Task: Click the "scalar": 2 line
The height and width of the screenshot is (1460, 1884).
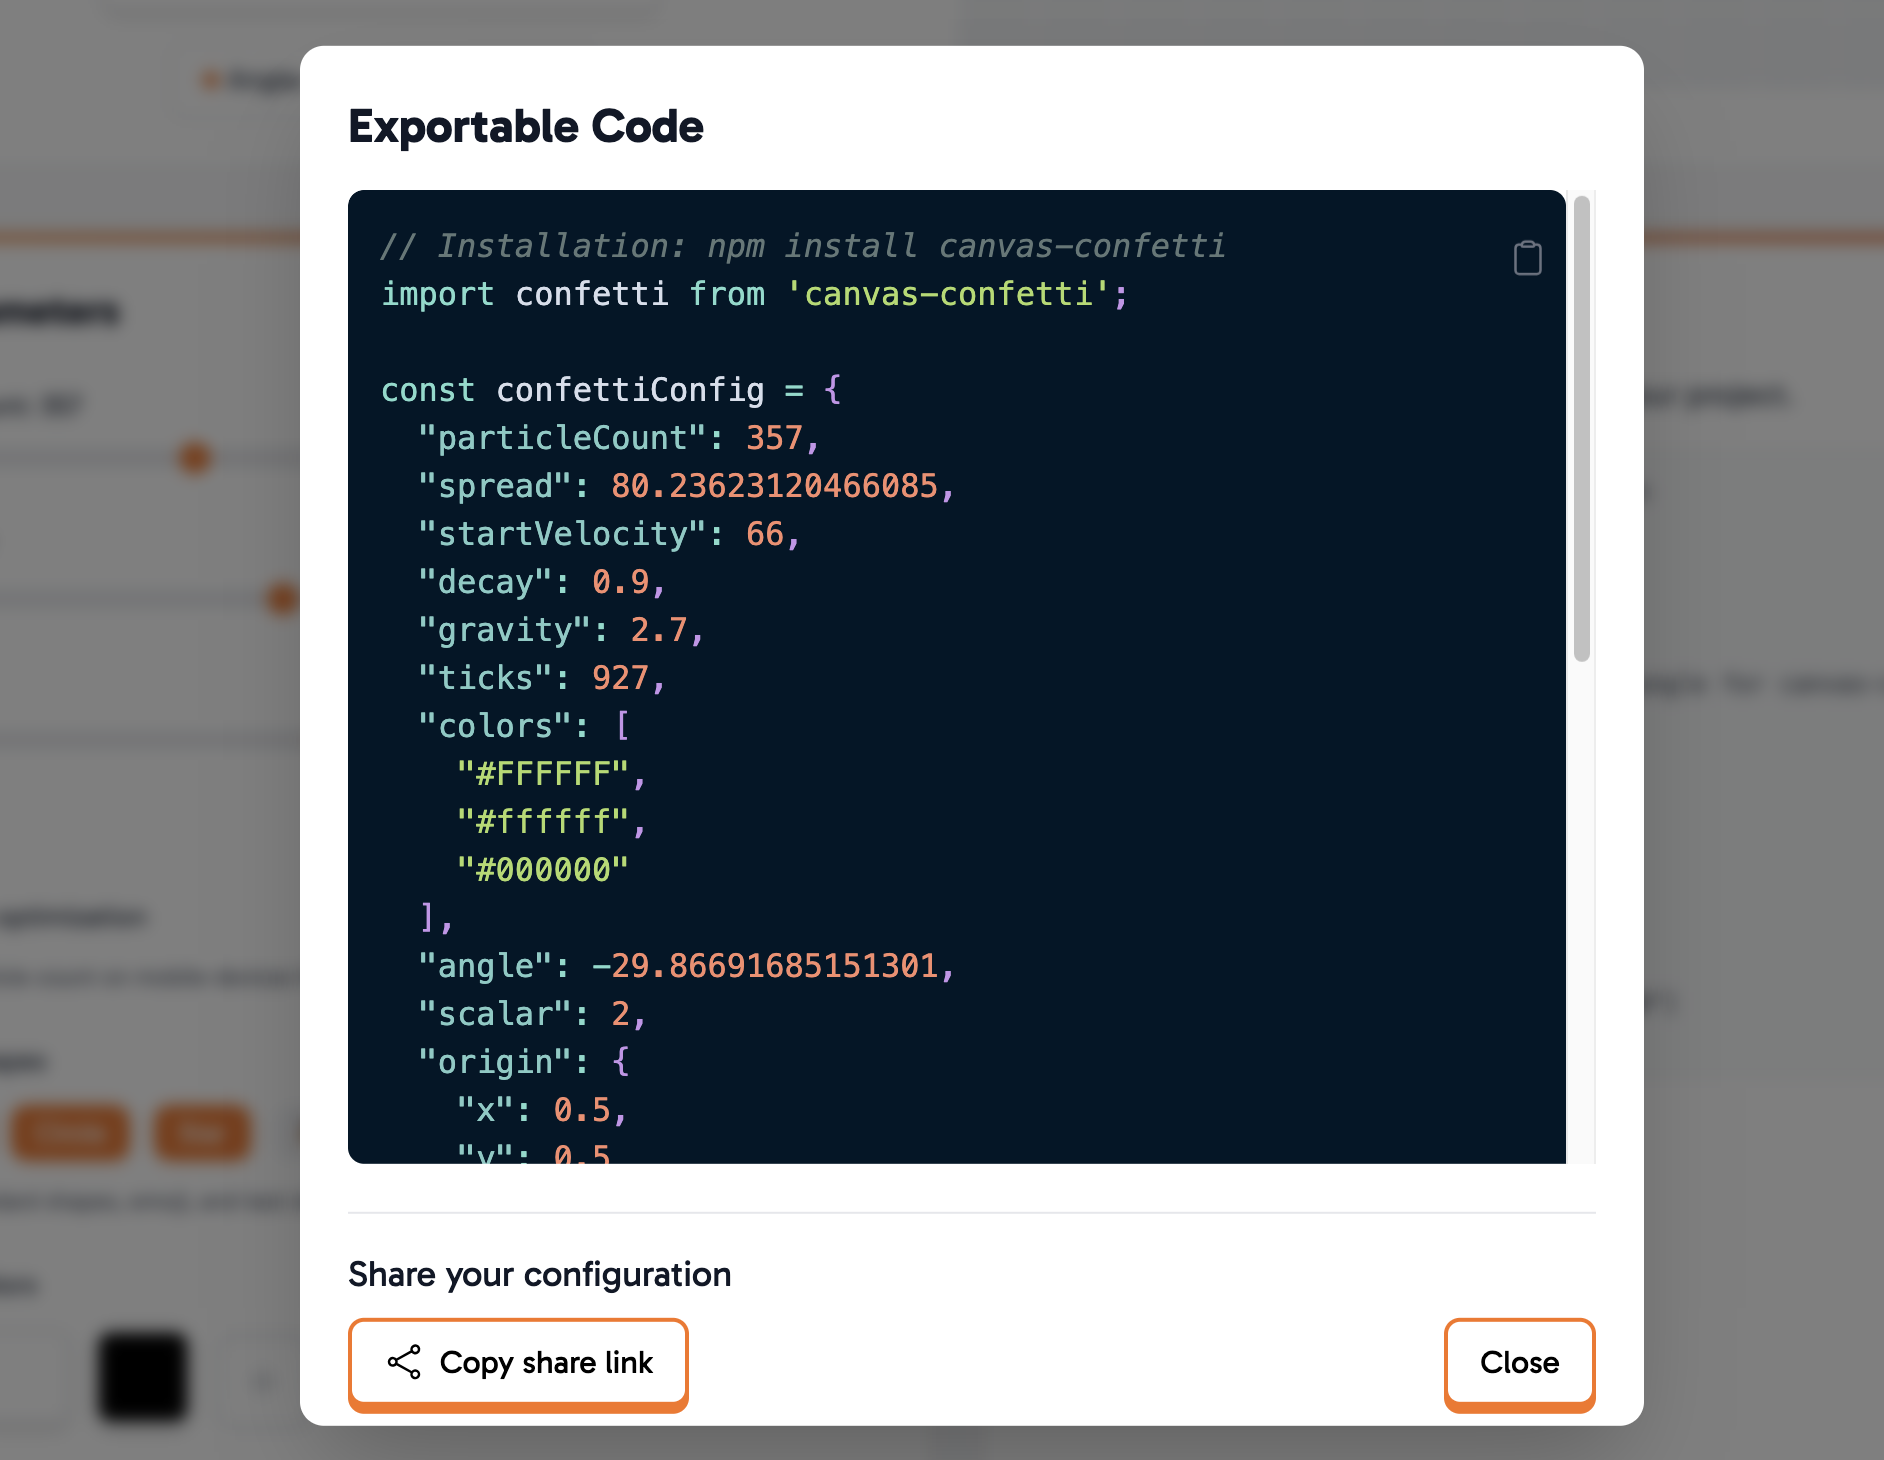Action: pos(532,1014)
